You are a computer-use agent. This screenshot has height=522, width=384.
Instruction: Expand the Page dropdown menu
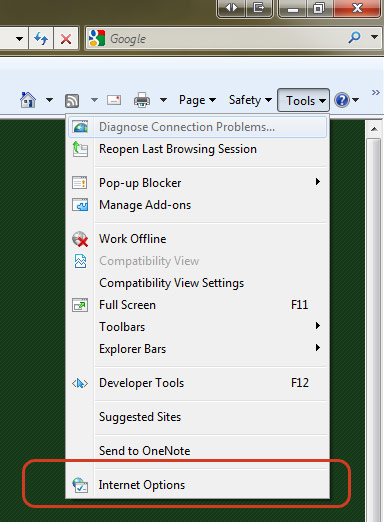point(197,100)
